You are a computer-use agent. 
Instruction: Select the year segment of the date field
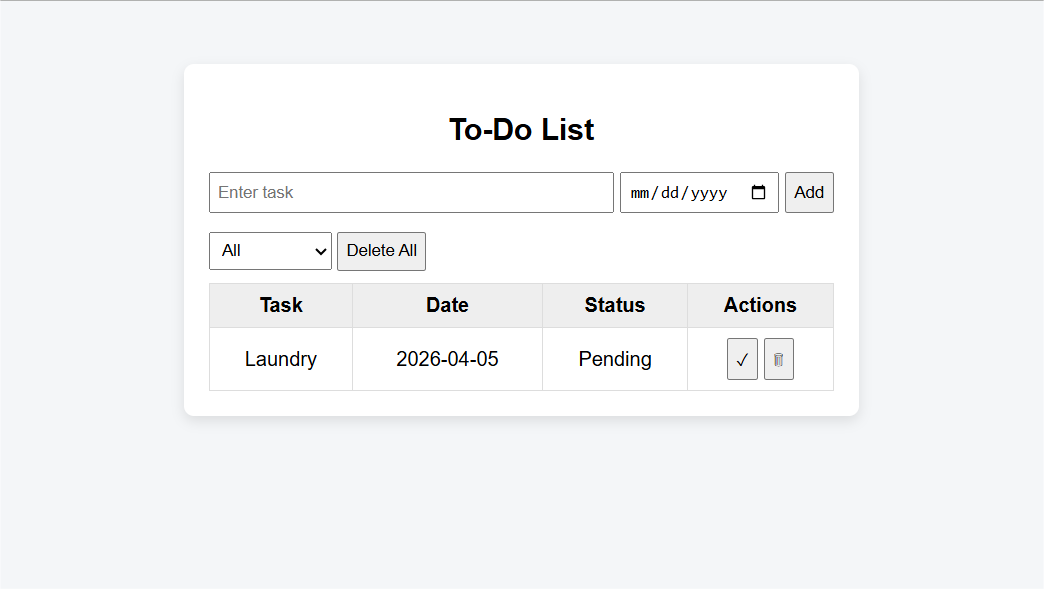pos(709,193)
